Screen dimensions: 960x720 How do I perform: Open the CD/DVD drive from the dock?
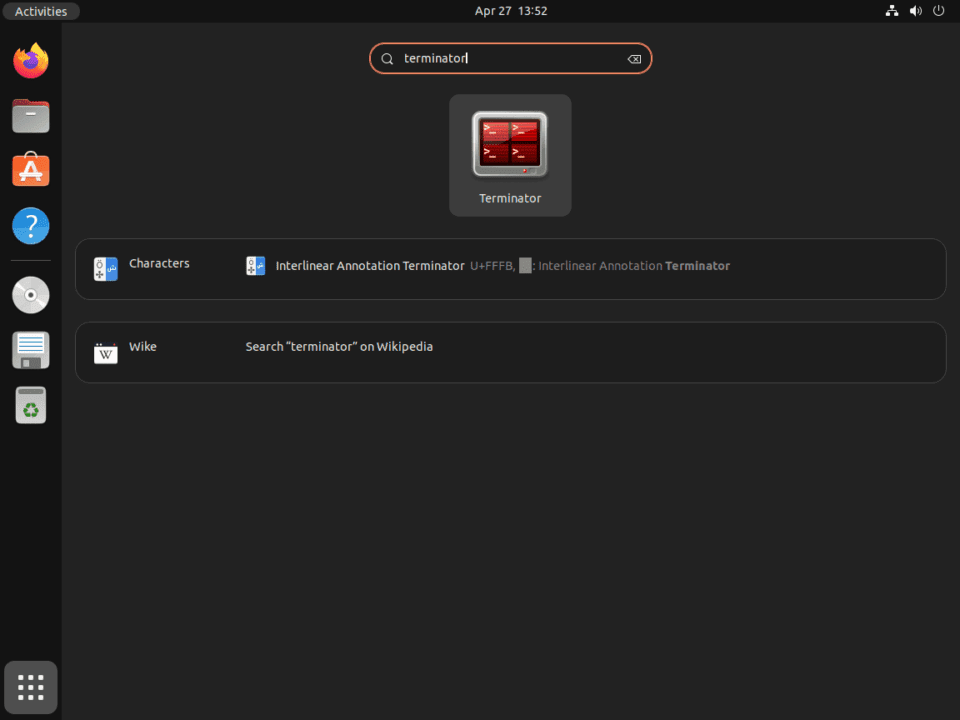[x=30, y=295]
